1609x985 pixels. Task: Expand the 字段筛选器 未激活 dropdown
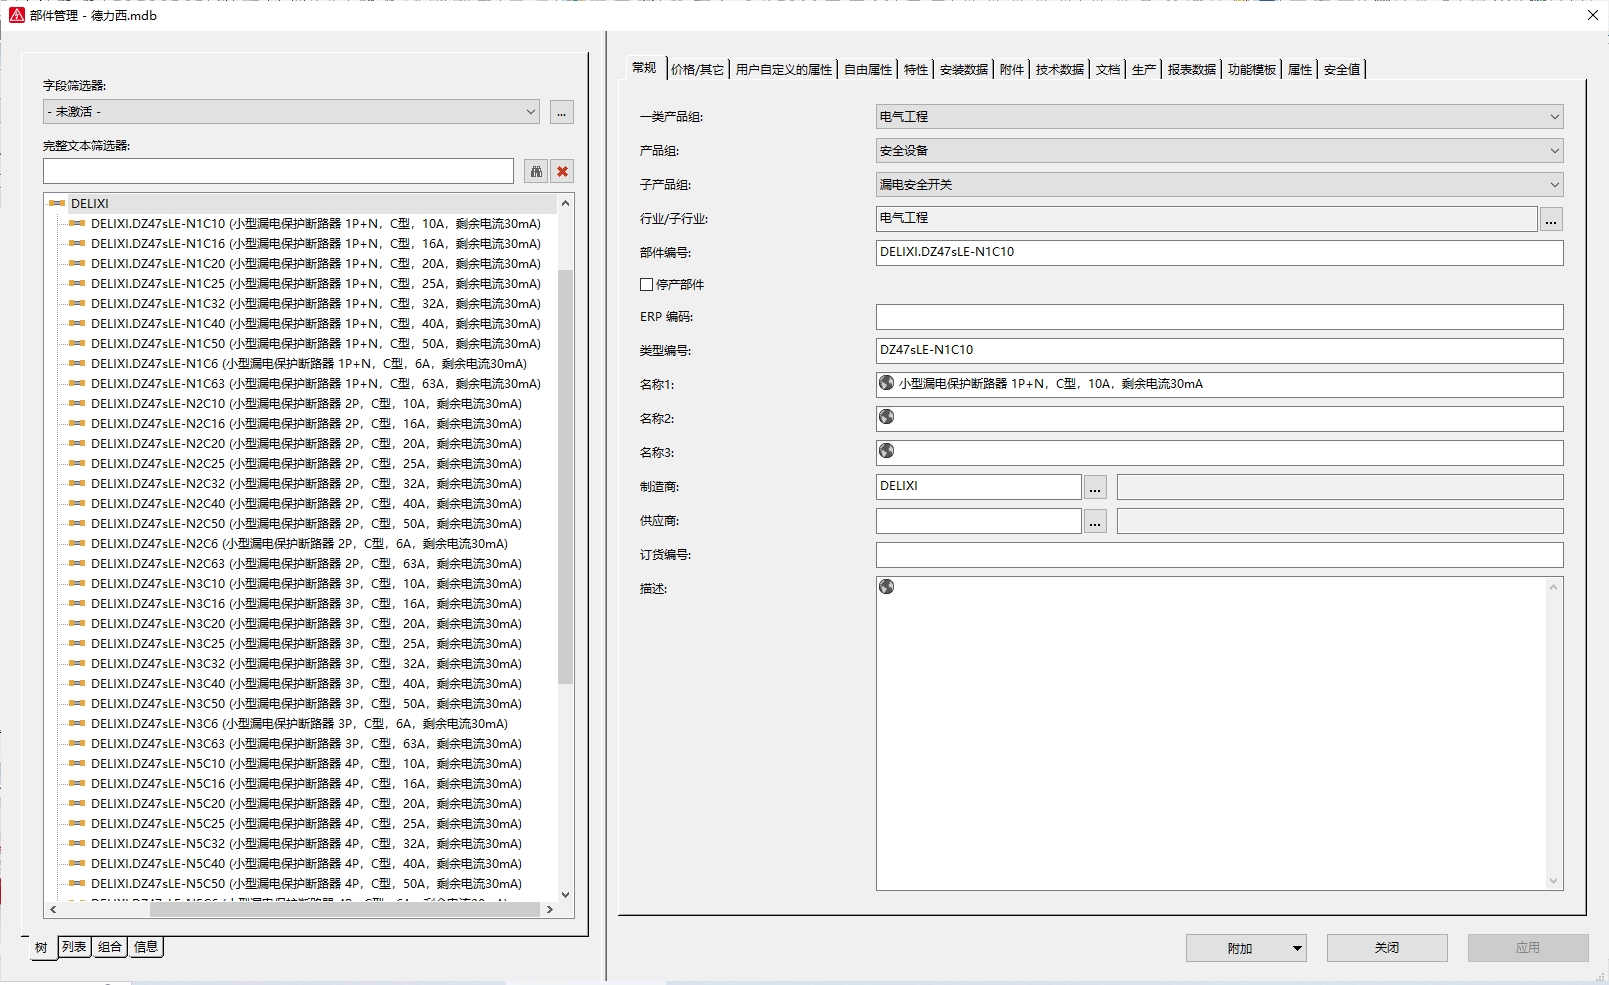(x=531, y=112)
